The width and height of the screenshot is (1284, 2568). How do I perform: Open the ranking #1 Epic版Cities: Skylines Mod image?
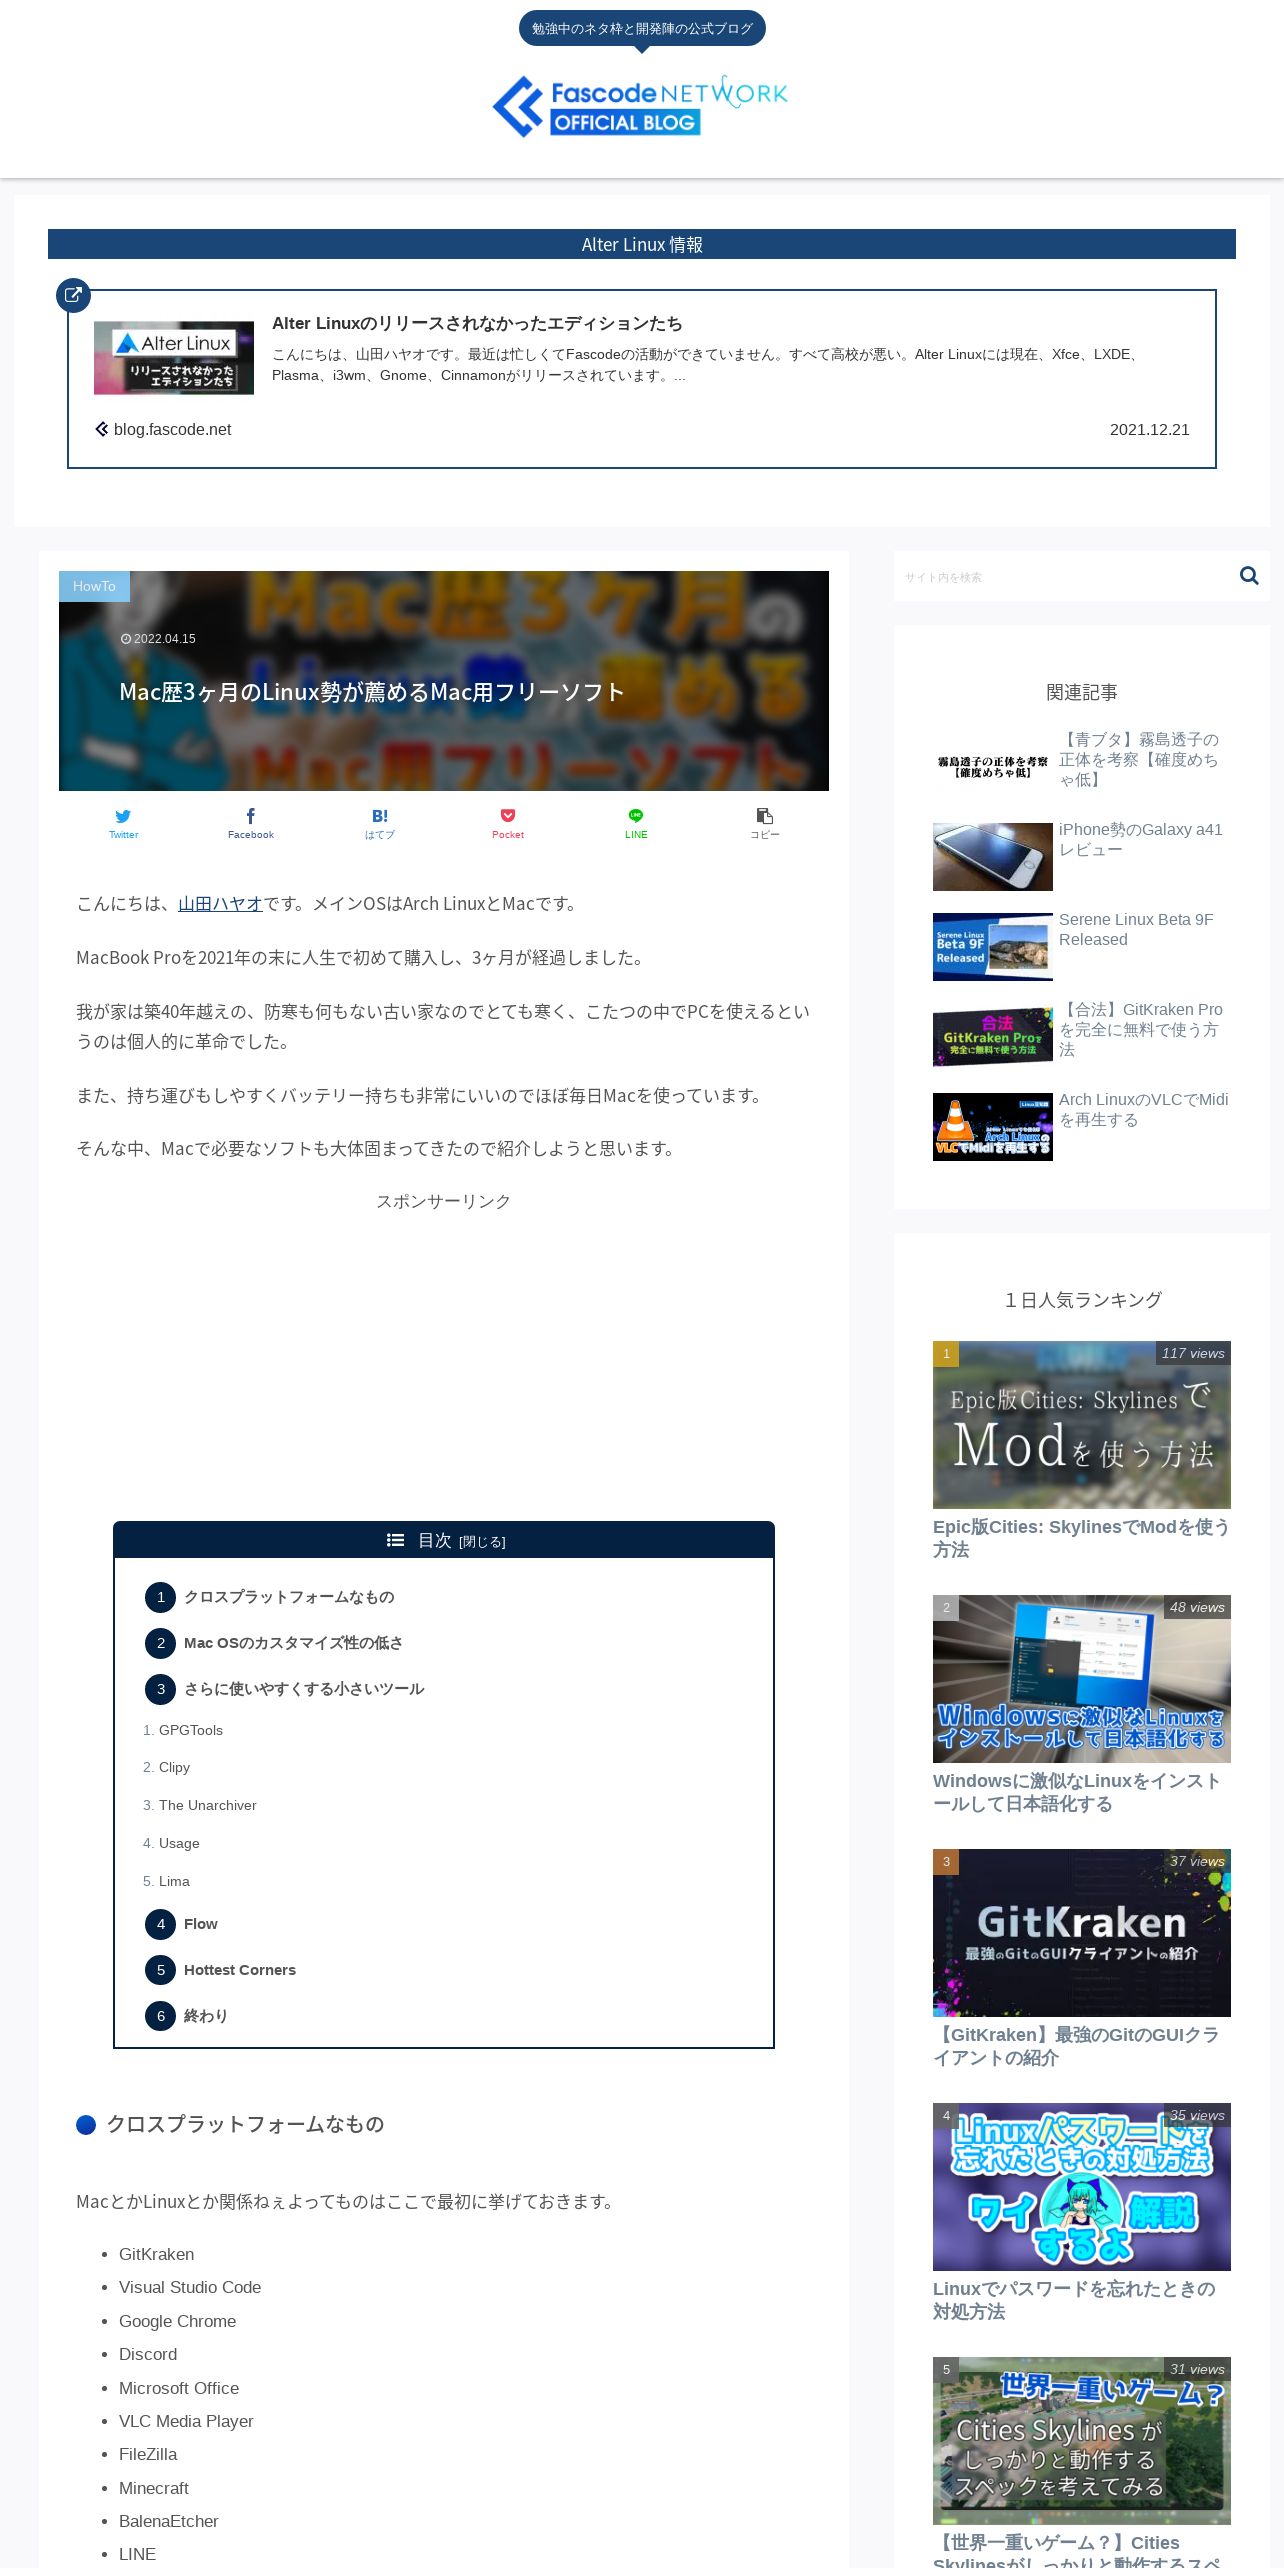[1082, 1425]
